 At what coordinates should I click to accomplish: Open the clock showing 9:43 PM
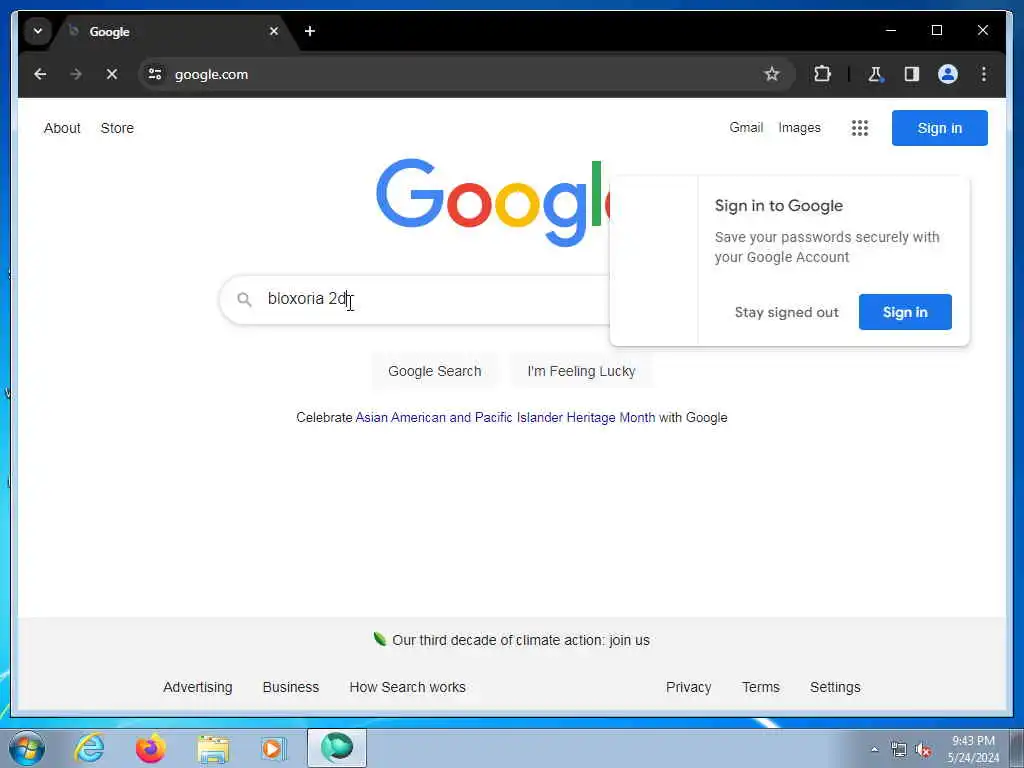(x=973, y=749)
